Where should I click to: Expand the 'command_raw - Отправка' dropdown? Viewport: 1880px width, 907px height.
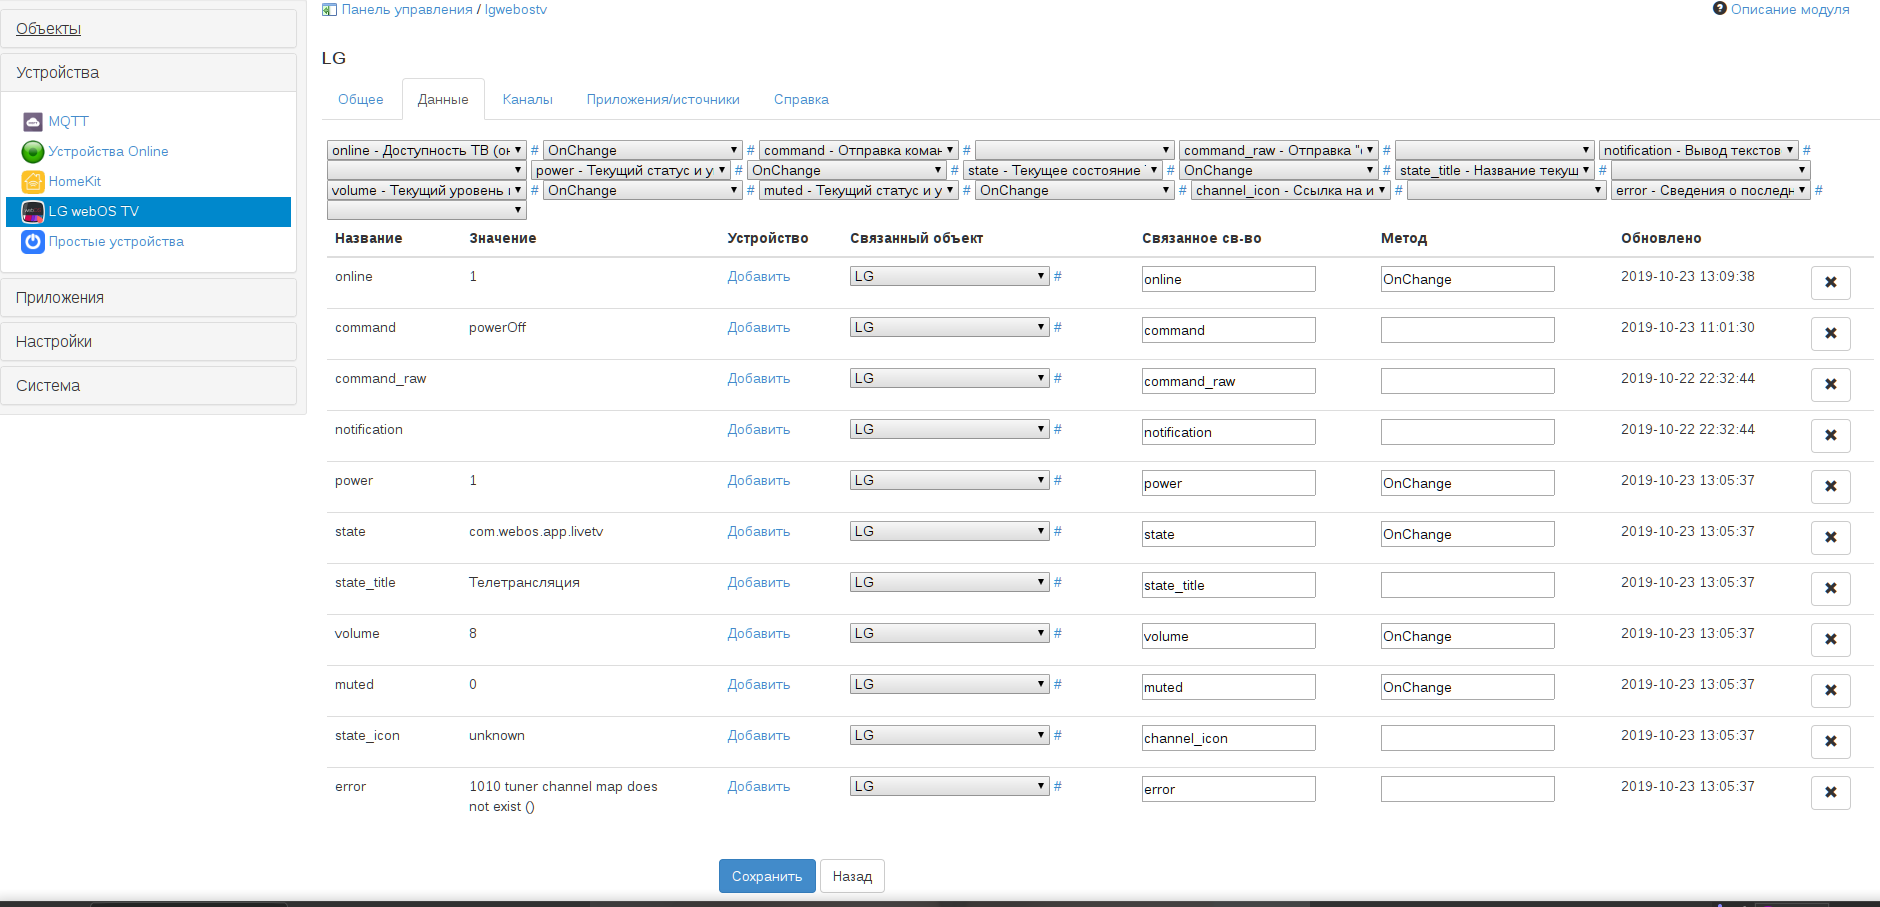[x=1279, y=150]
